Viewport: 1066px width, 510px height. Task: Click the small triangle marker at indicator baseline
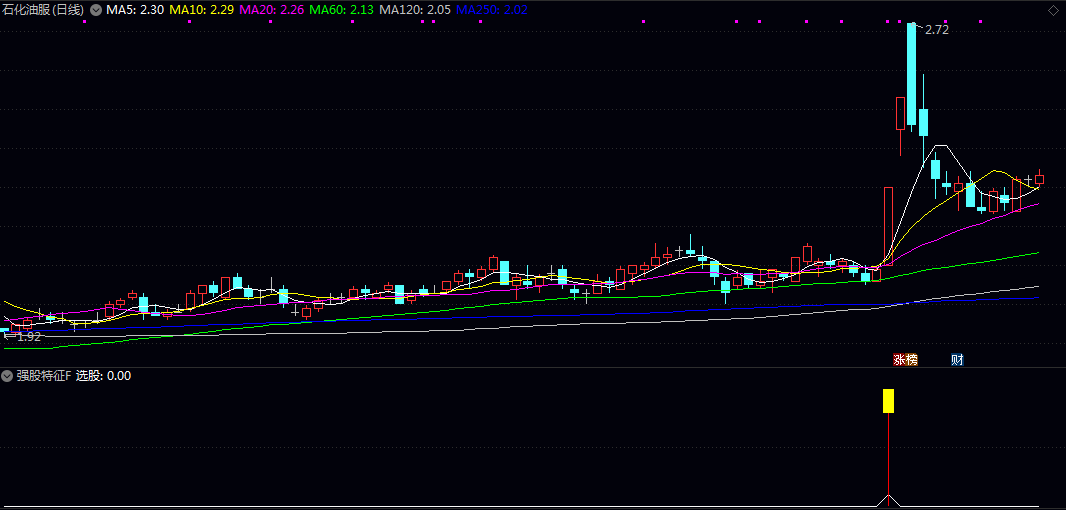(887, 499)
